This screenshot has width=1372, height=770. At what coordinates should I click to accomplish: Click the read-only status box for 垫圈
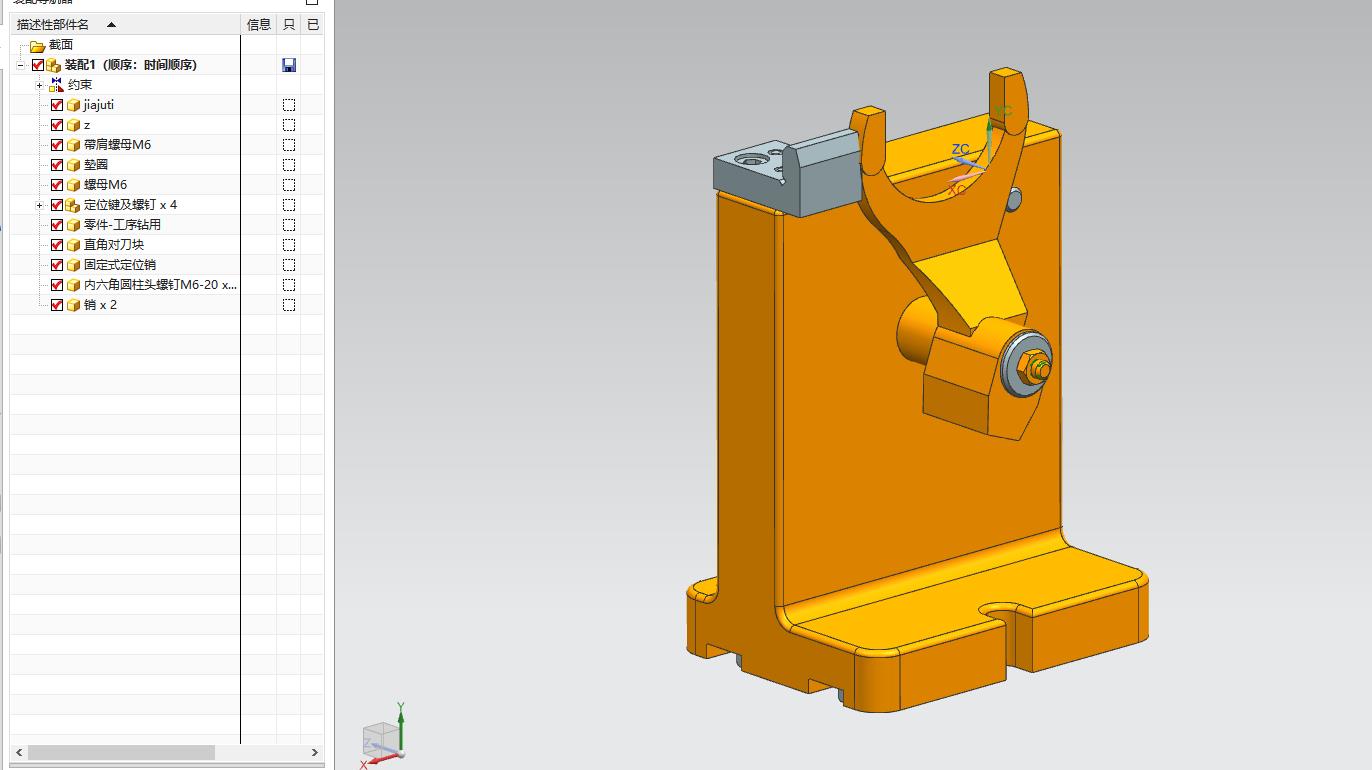[x=289, y=165]
